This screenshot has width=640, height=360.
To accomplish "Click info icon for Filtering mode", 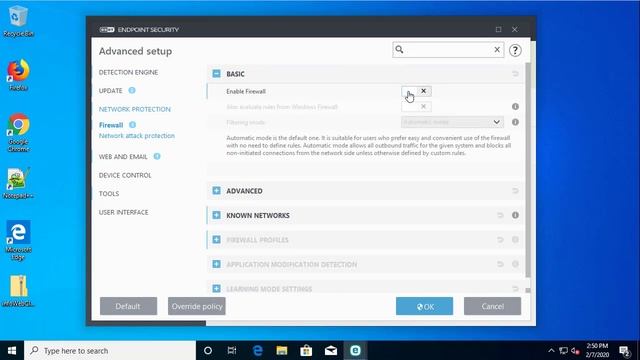I will [516, 122].
